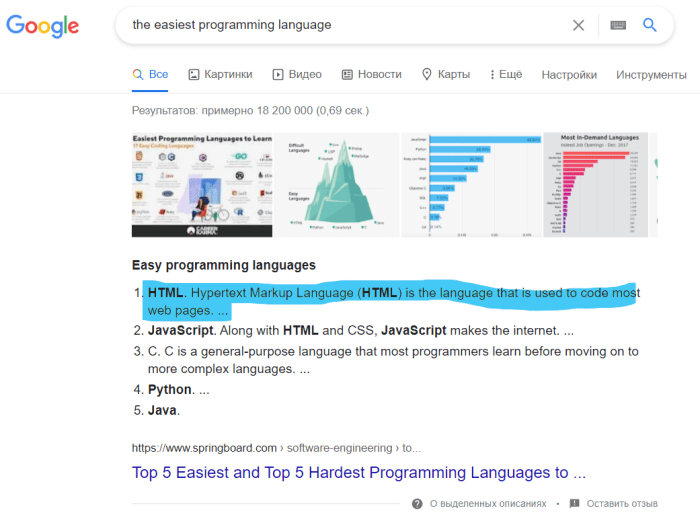Open Easiest Programming Languages to Learn thumbnail
Image resolution: width=700 pixels, height=525 pixels.
coord(202,185)
